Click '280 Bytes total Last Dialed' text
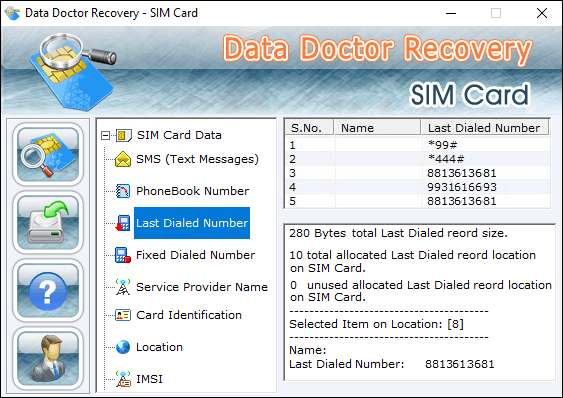Image resolution: width=563 pixels, height=398 pixels. pyautogui.click(x=399, y=233)
